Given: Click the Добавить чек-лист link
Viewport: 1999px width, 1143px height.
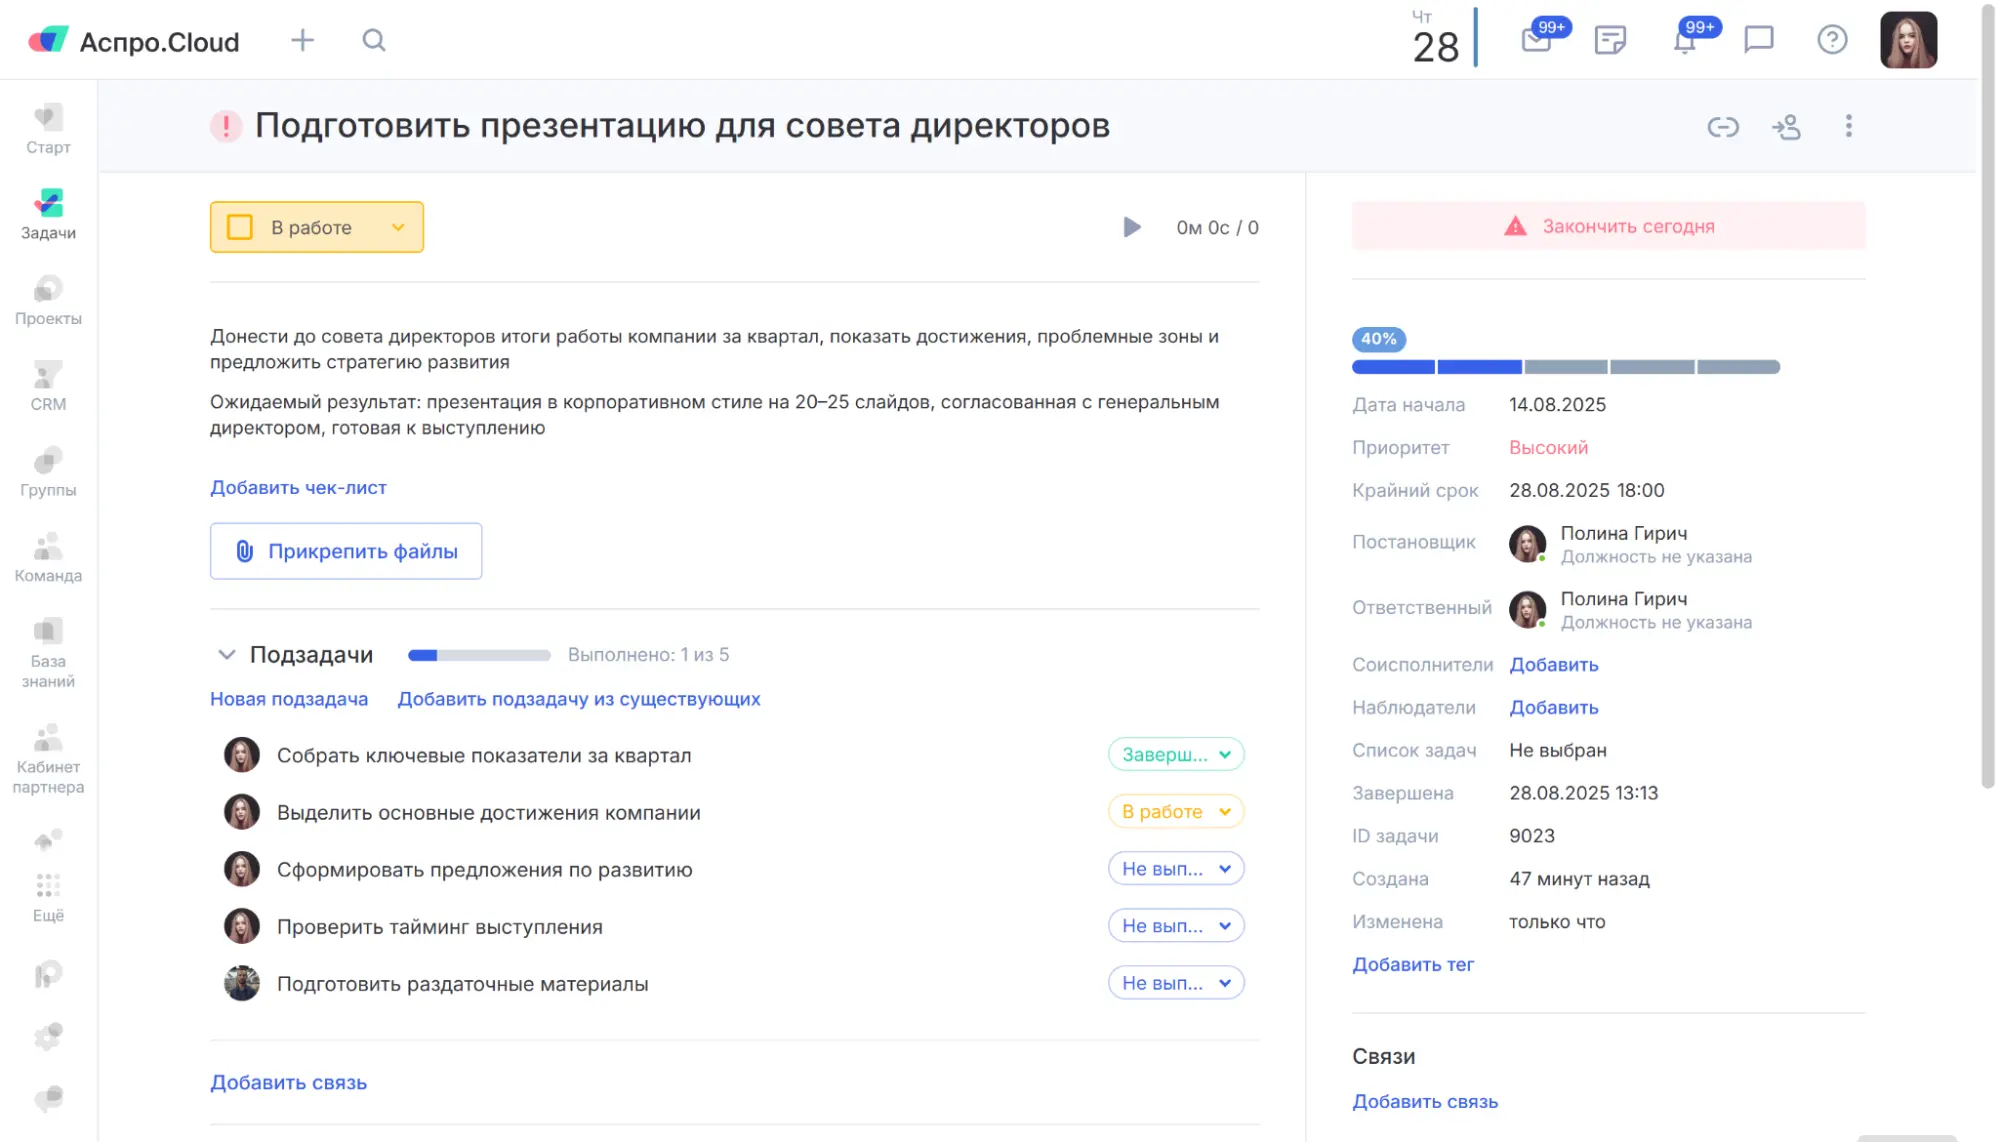Looking at the screenshot, I should (x=298, y=487).
